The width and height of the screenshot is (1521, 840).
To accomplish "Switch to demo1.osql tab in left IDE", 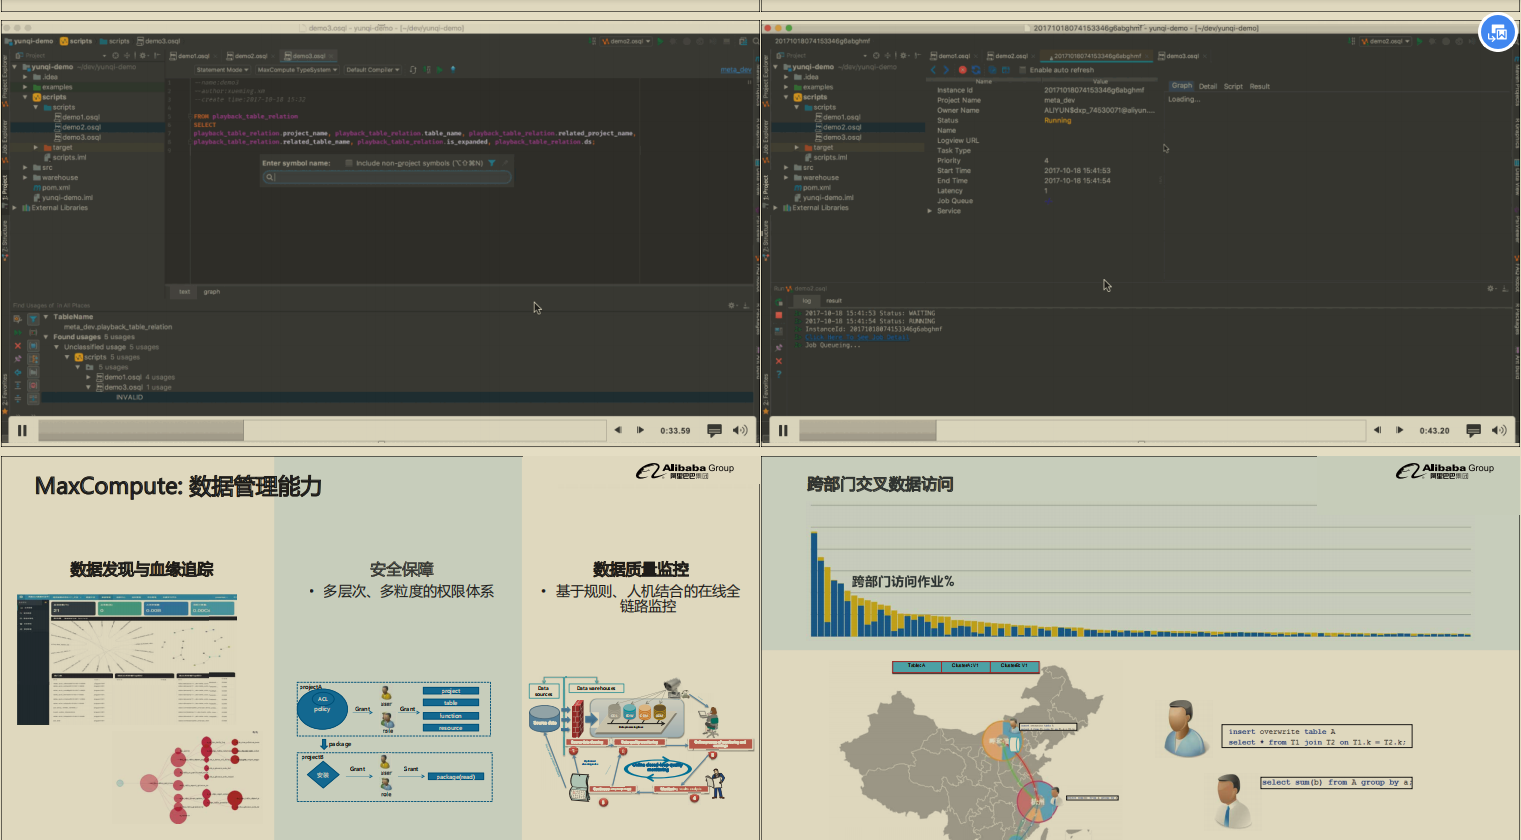I will click(191, 56).
